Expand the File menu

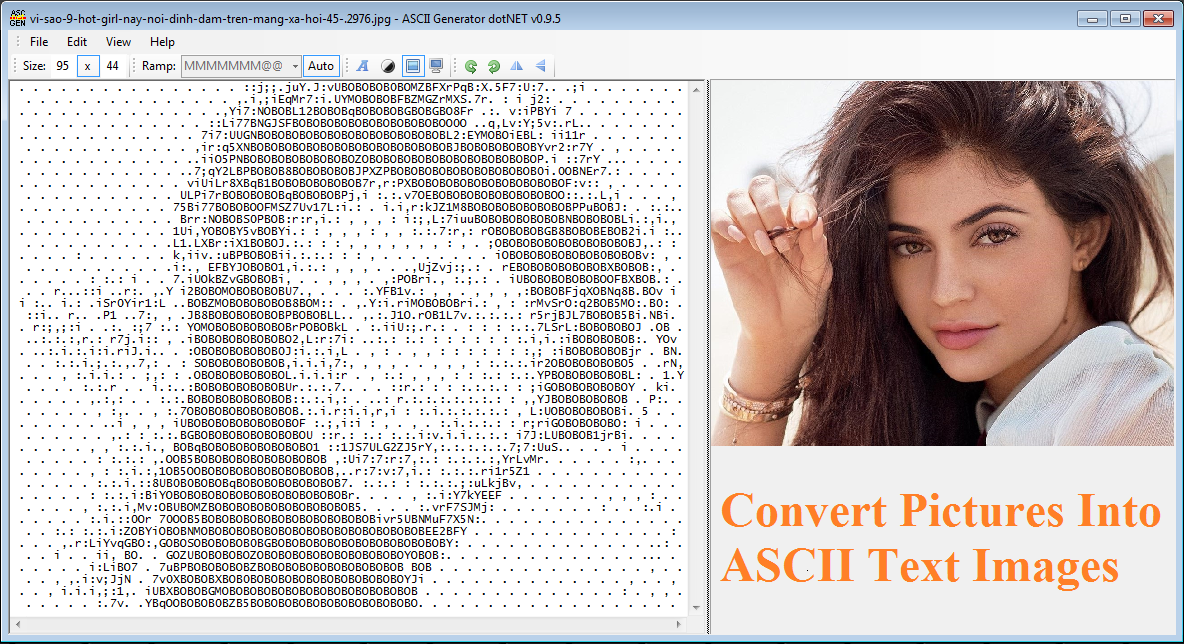tap(38, 42)
